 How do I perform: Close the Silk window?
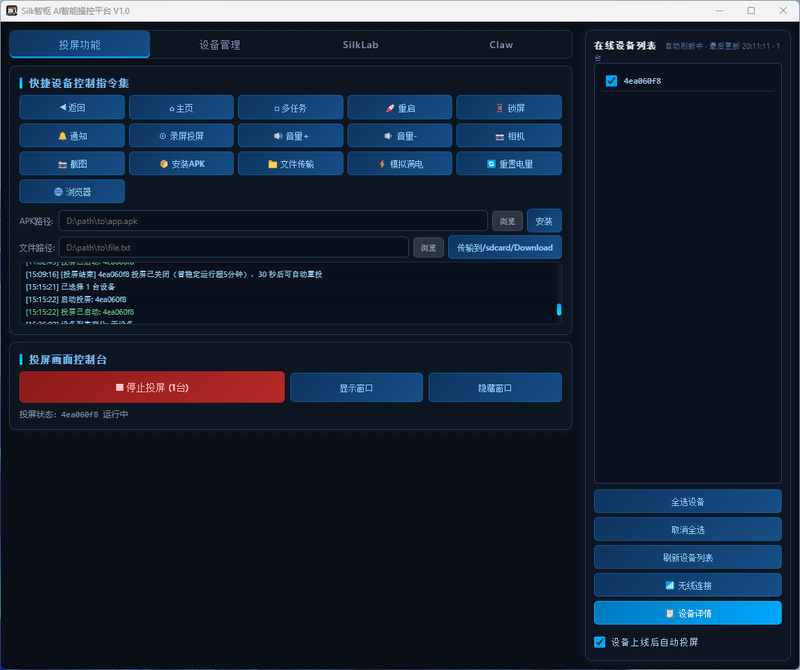pyautogui.click(x=783, y=11)
